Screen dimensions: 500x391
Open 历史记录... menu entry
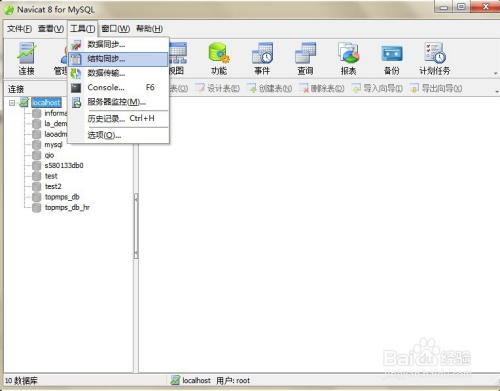[x=118, y=119]
